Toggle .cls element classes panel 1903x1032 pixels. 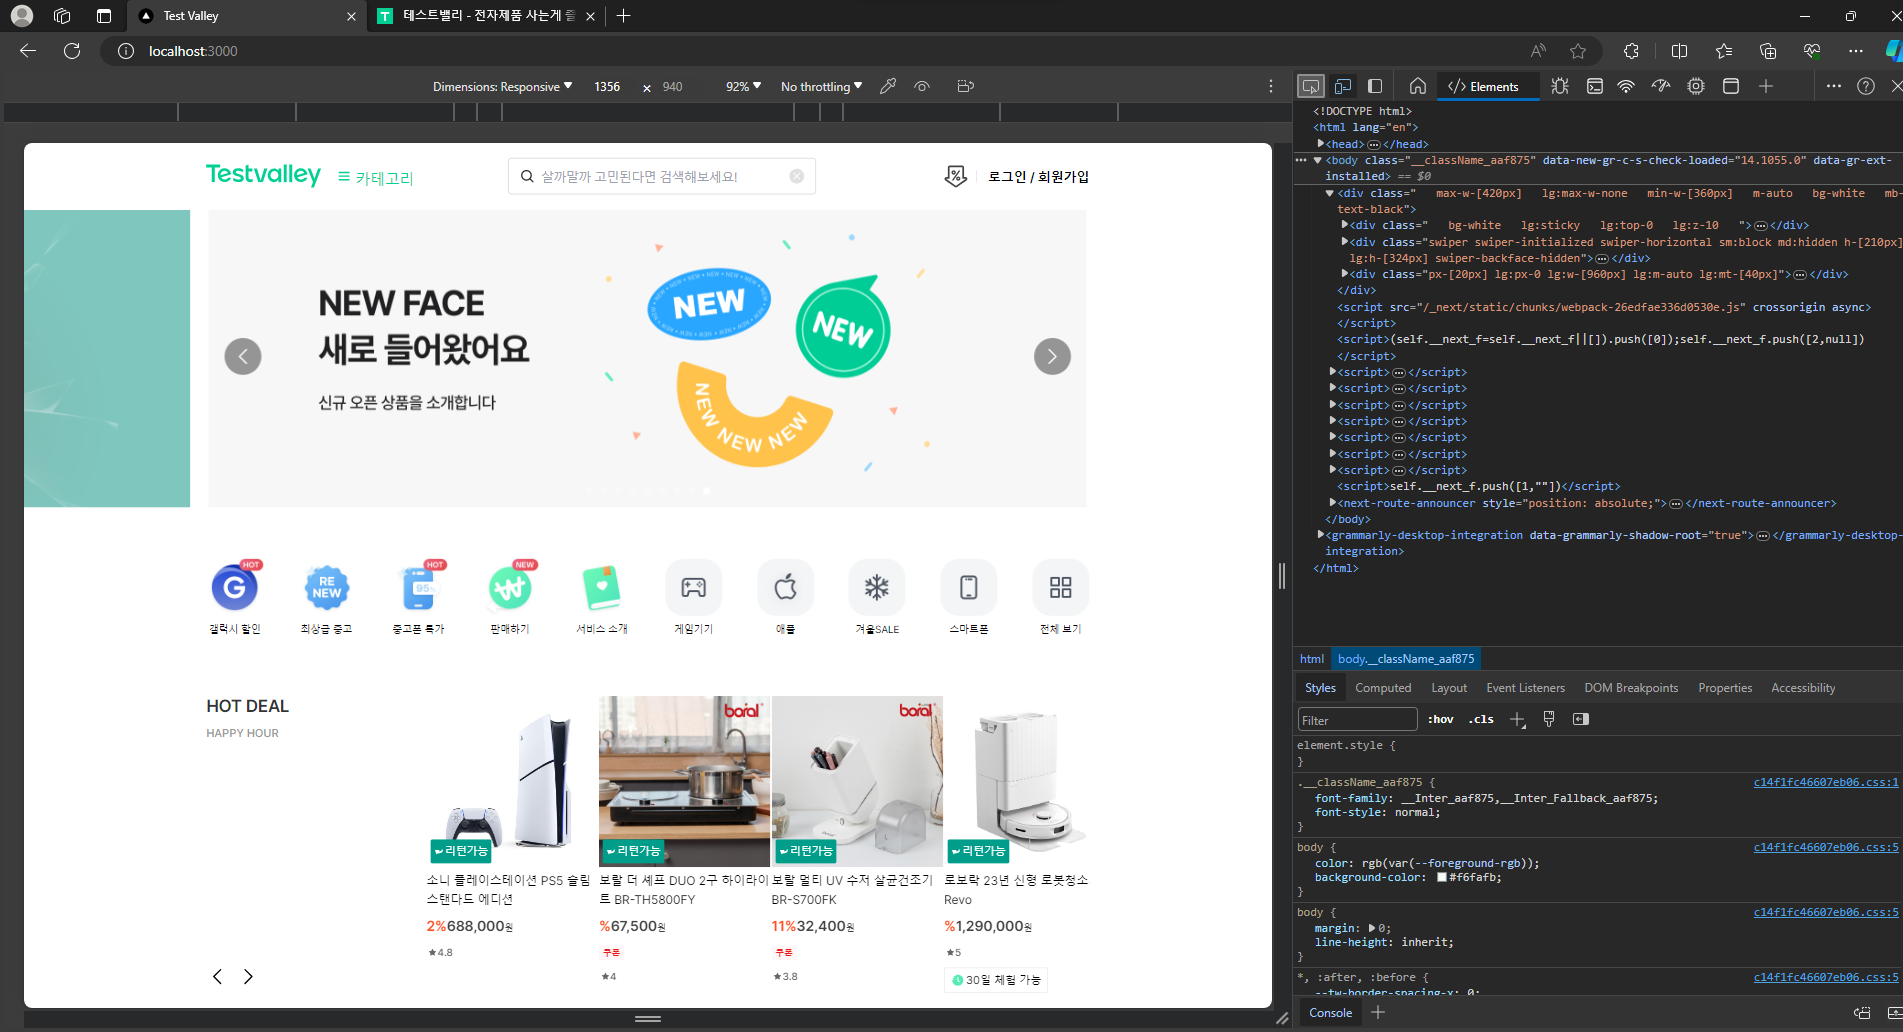(x=1481, y=719)
